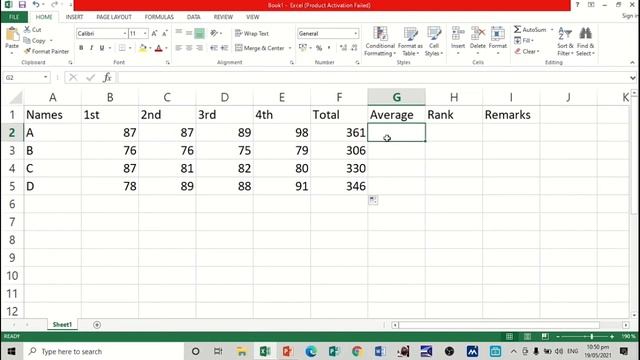
Task: Click Conditional Formatting icon
Action: pos(380,33)
